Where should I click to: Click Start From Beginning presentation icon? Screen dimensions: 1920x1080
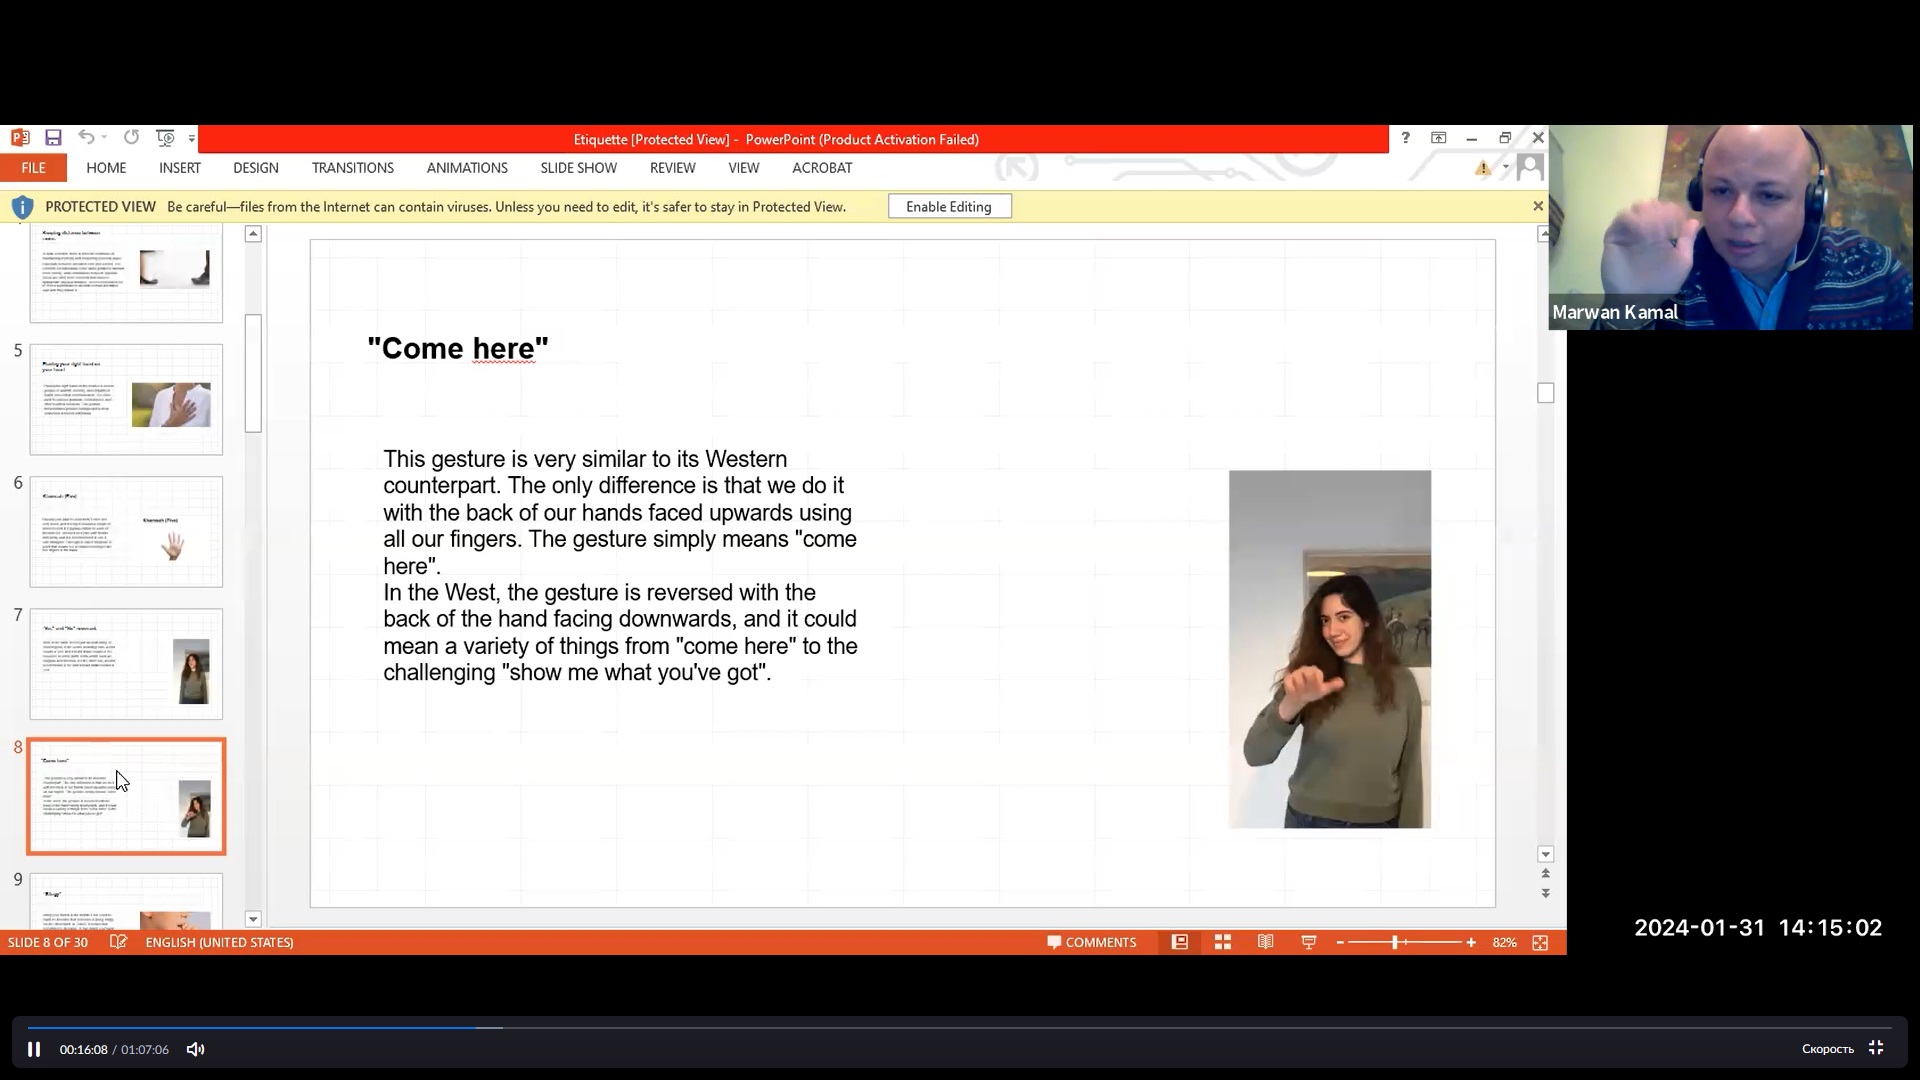pyautogui.click(x=166, y=138)
